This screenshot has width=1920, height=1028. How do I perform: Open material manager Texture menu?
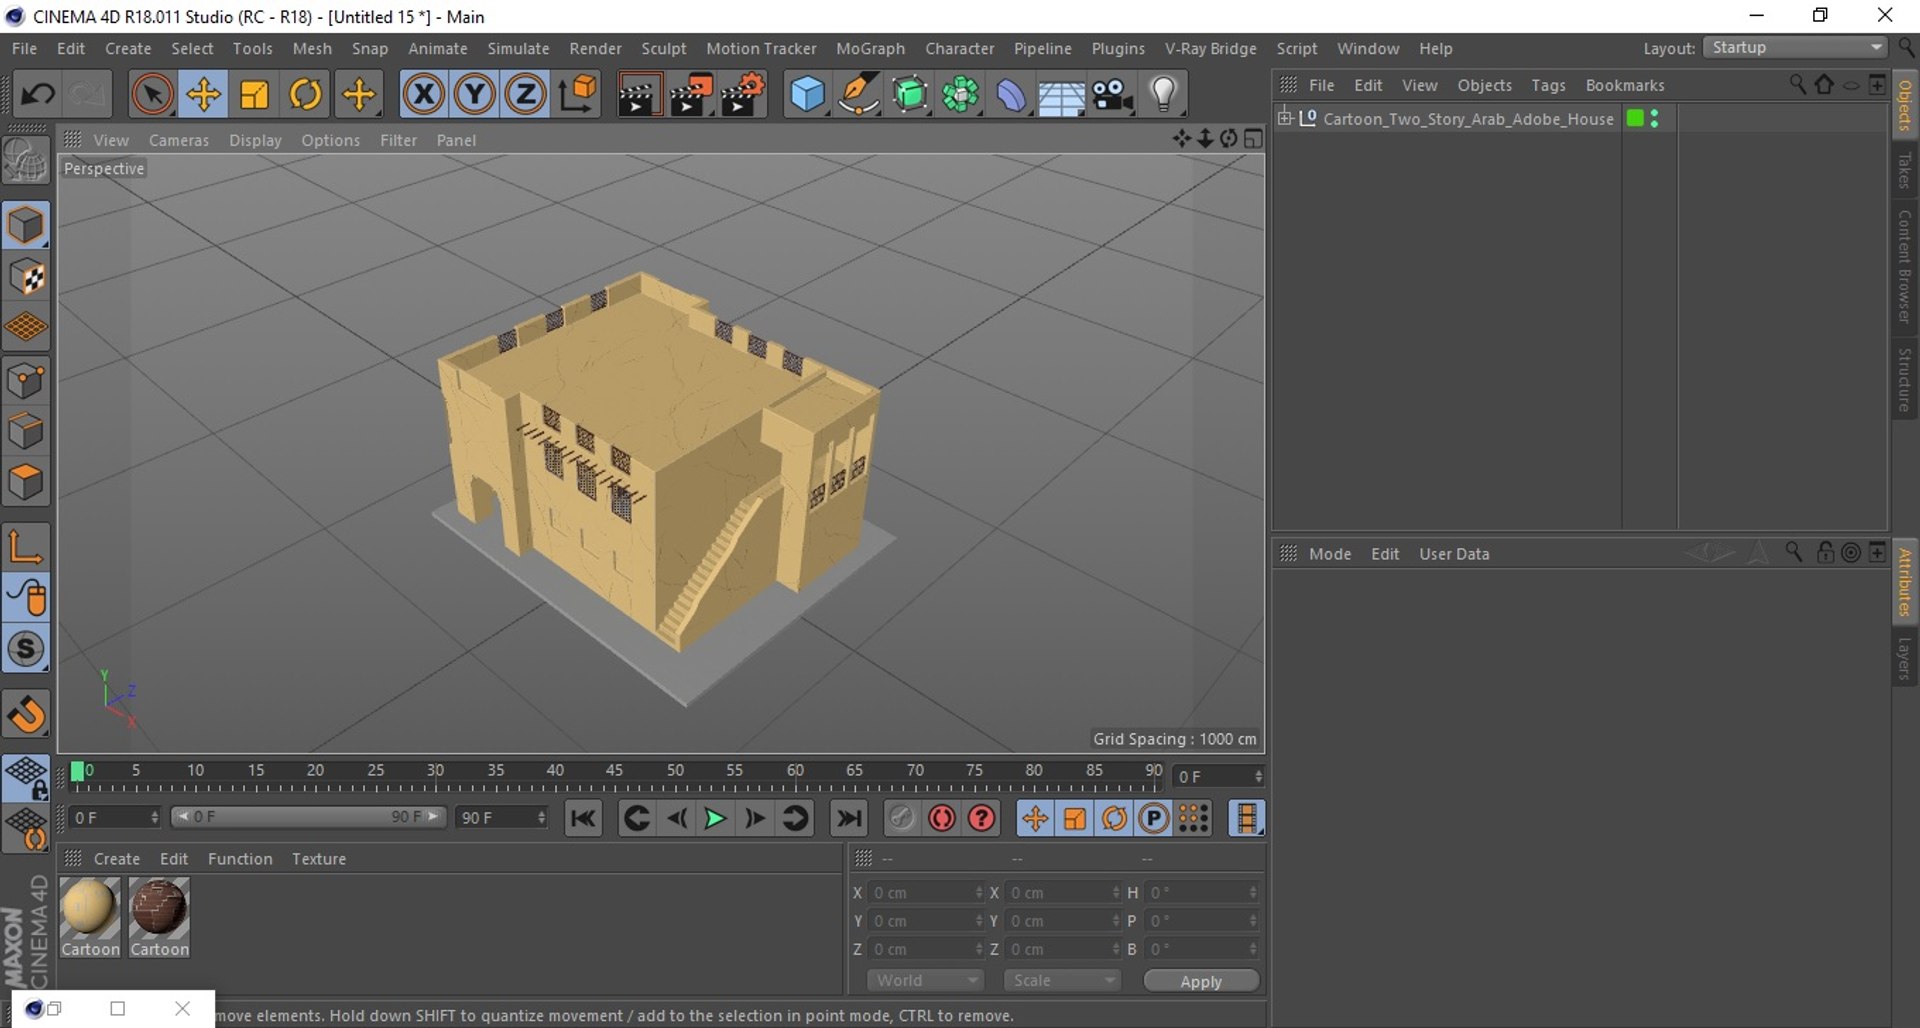(319, 859)
